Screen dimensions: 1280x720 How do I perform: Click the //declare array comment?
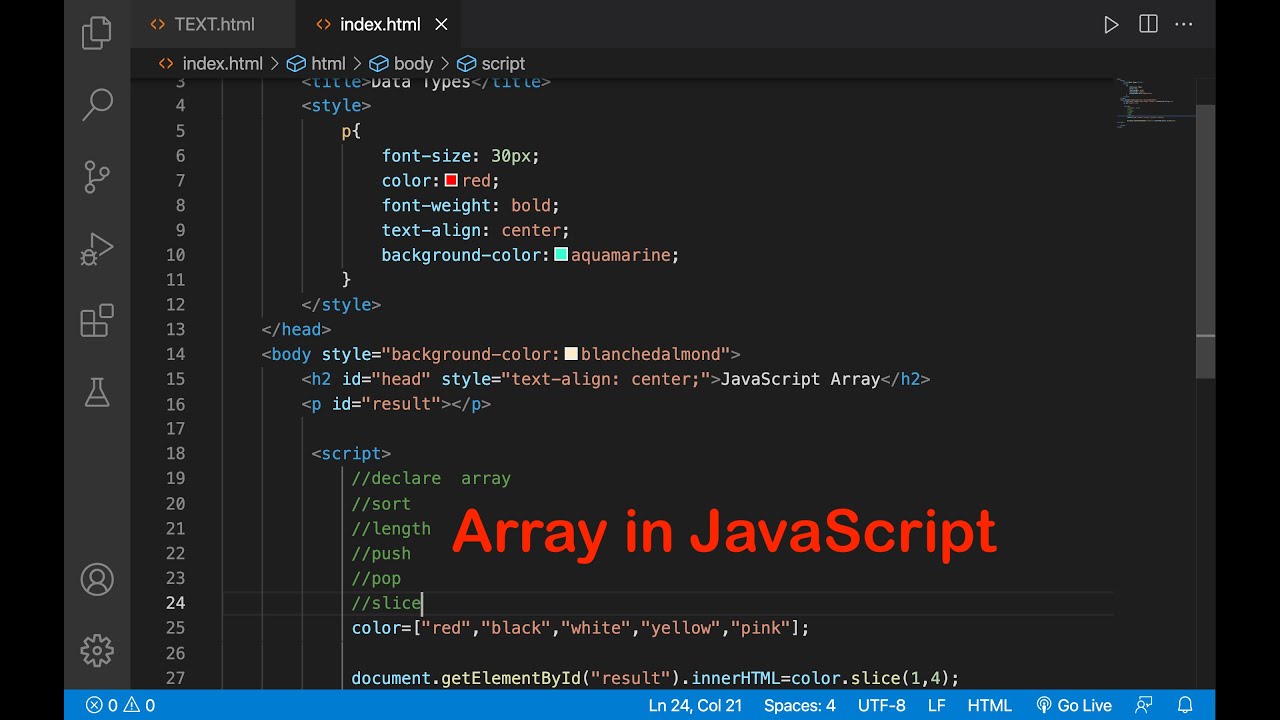click(x=431, y=478)
